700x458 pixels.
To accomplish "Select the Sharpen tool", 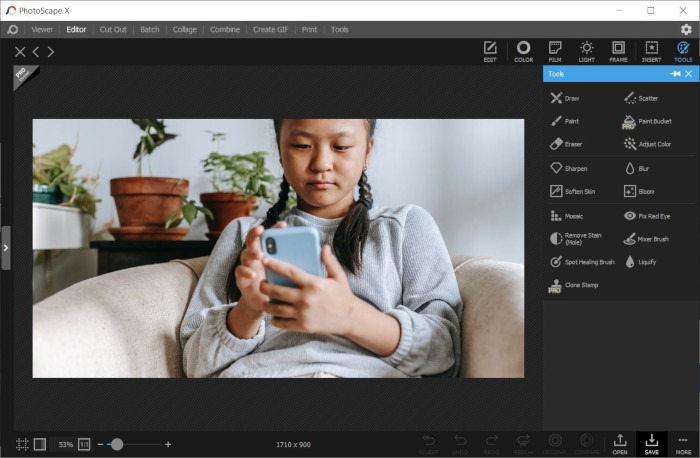I will [568, 168].
